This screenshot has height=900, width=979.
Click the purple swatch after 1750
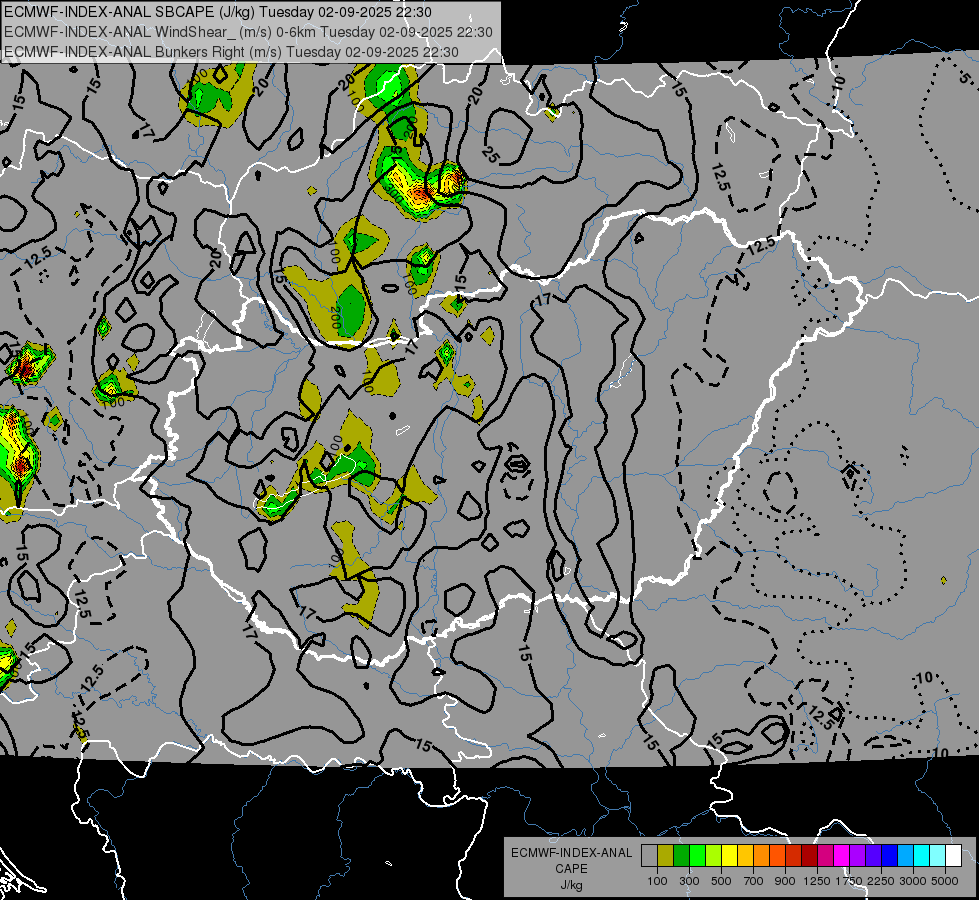(857, 856)
